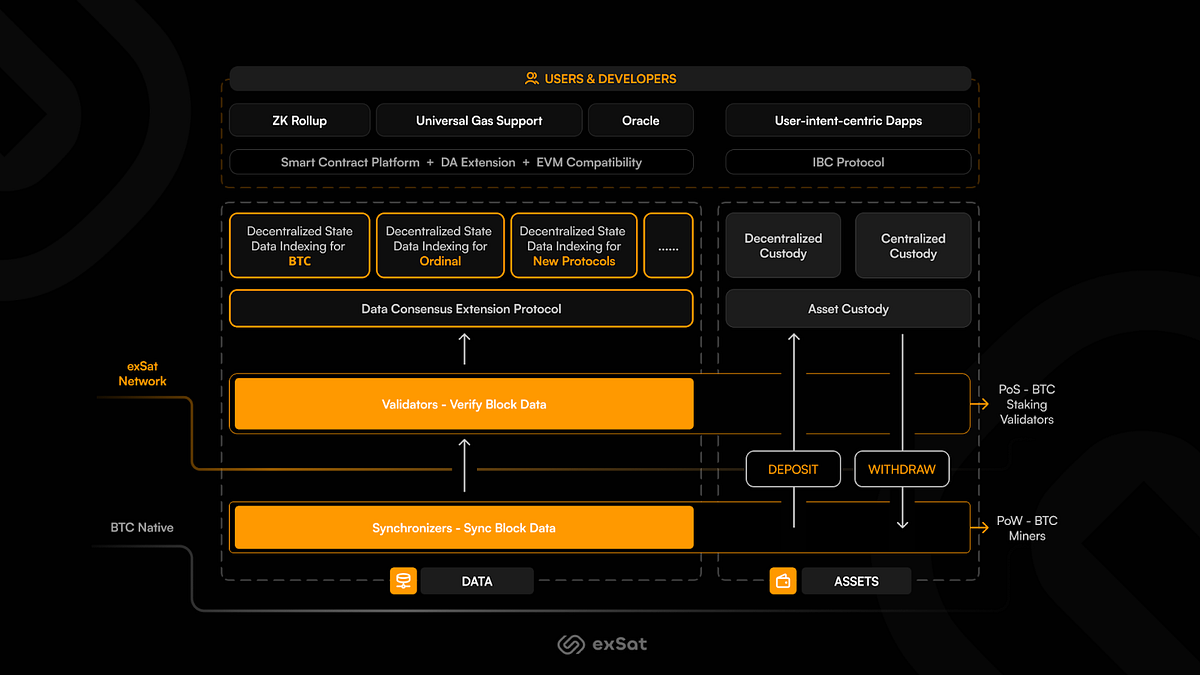Click the DEPOSIT button

point(793,468)
